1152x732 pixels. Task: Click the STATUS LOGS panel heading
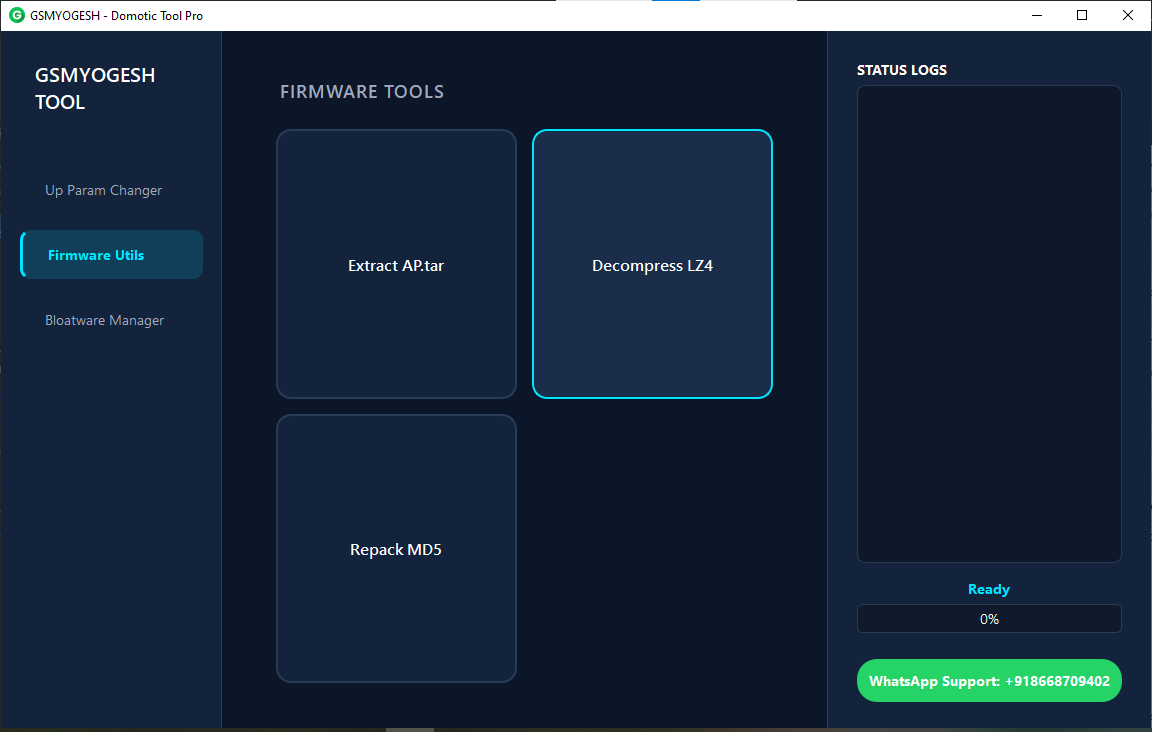coord(901,70)
